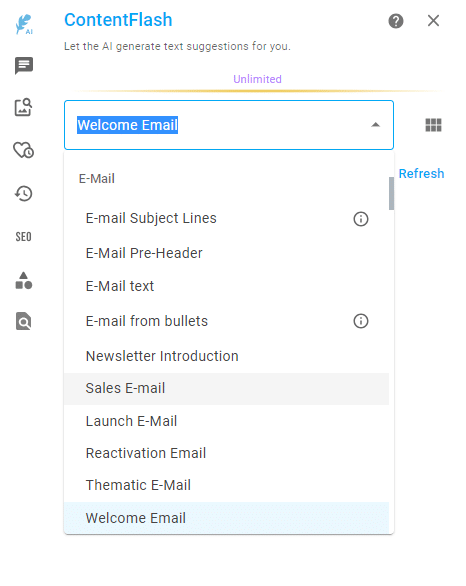466x586 pixels.
Task: Show info for E-mail from bullets
Action: [x=361, y=321]
